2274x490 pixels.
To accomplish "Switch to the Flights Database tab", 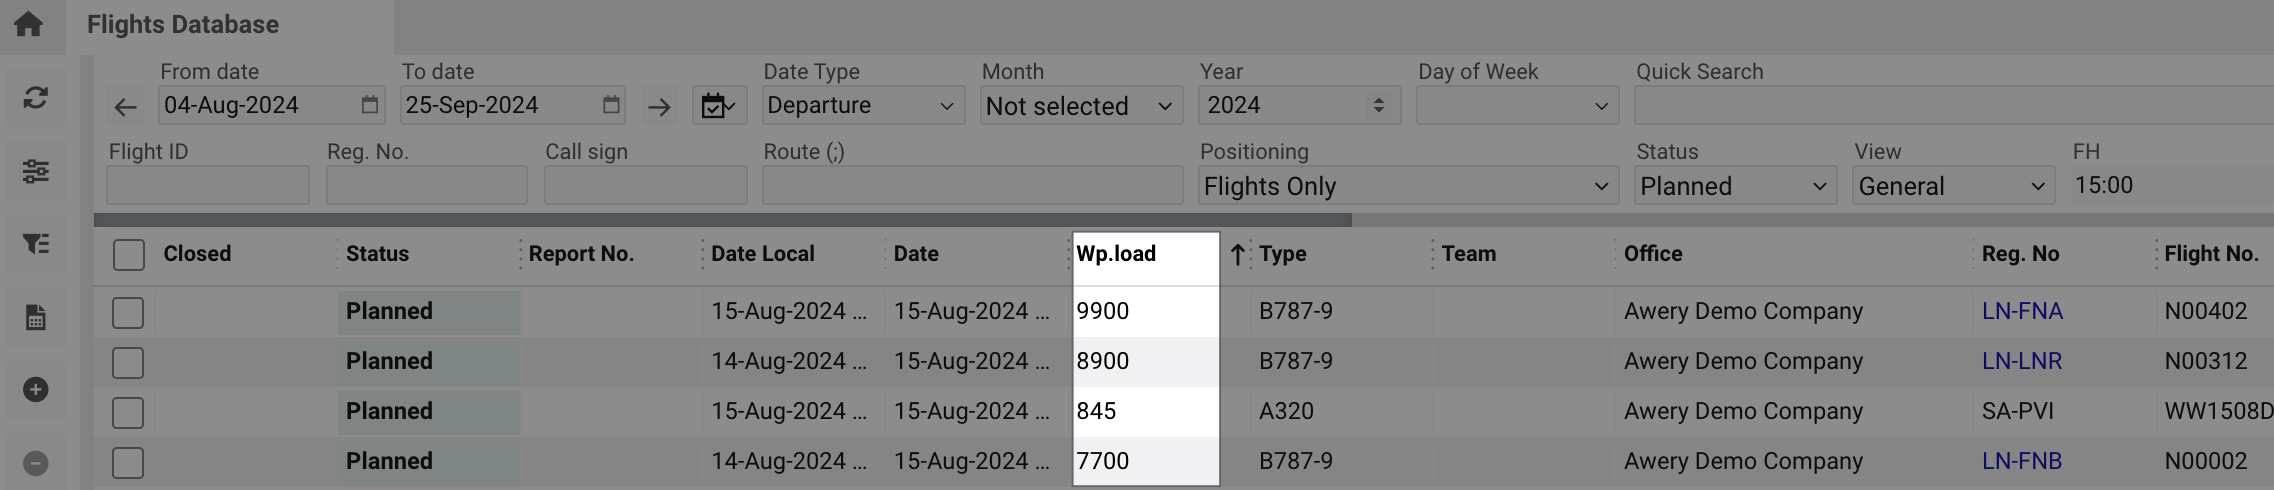I will (183, 25).
